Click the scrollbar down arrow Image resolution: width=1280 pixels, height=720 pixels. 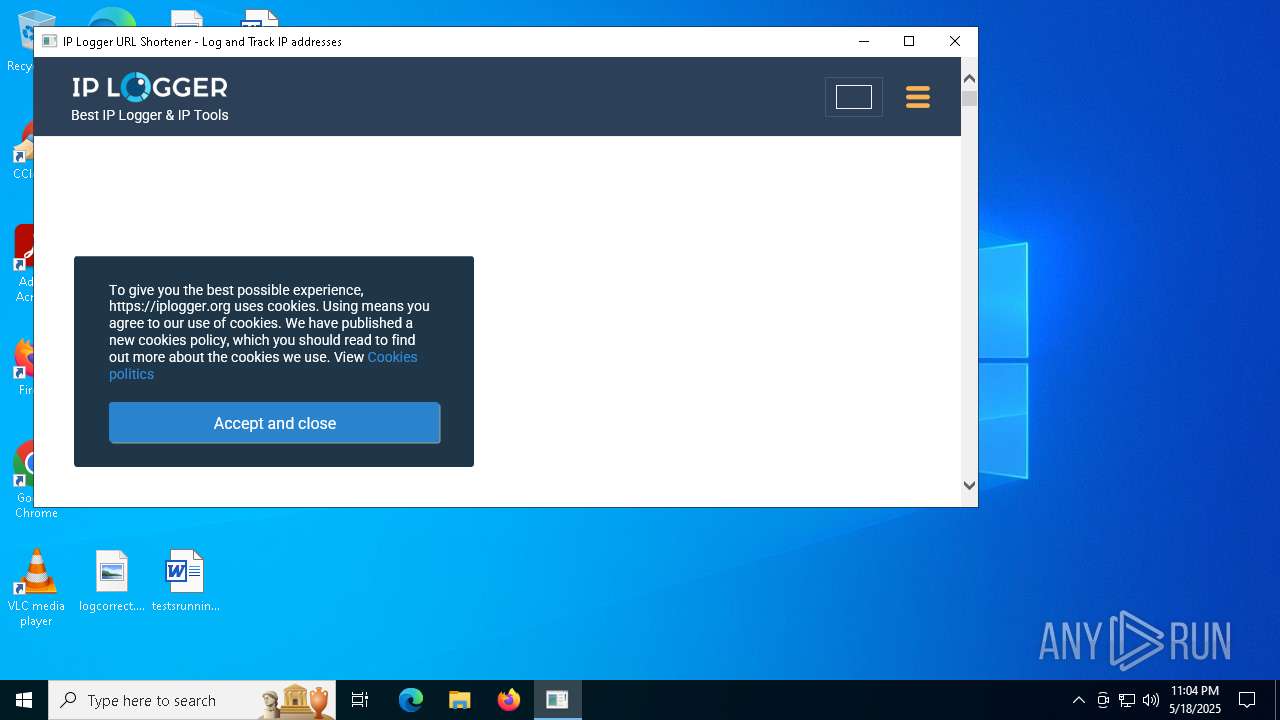click(x=969, y=485)
